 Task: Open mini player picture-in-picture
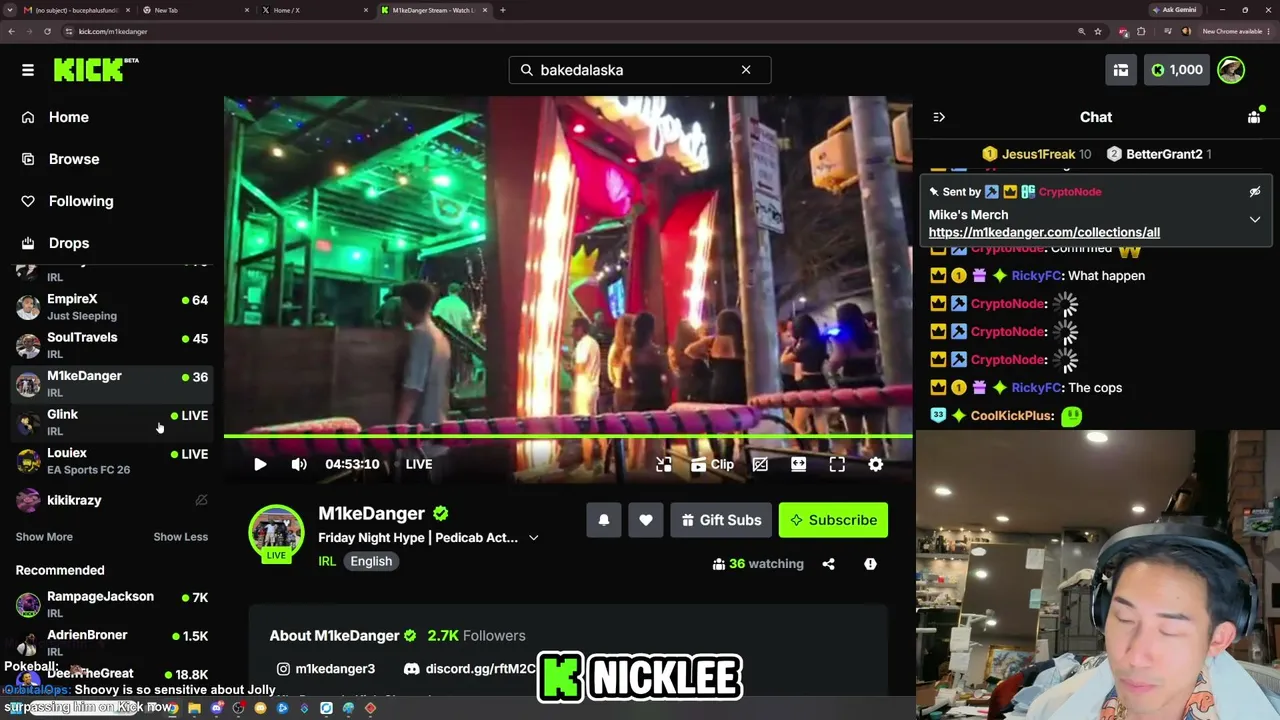coord(664,464)
